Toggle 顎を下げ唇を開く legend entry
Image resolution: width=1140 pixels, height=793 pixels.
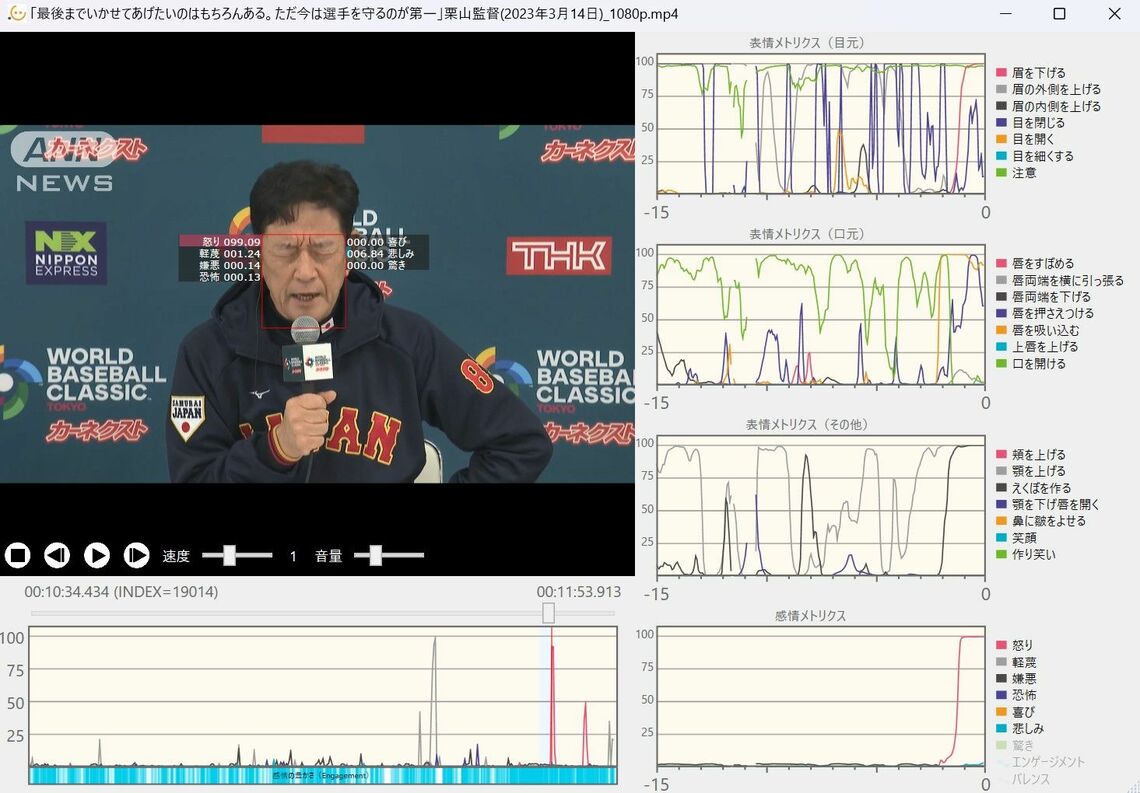tap(1048, 504)
